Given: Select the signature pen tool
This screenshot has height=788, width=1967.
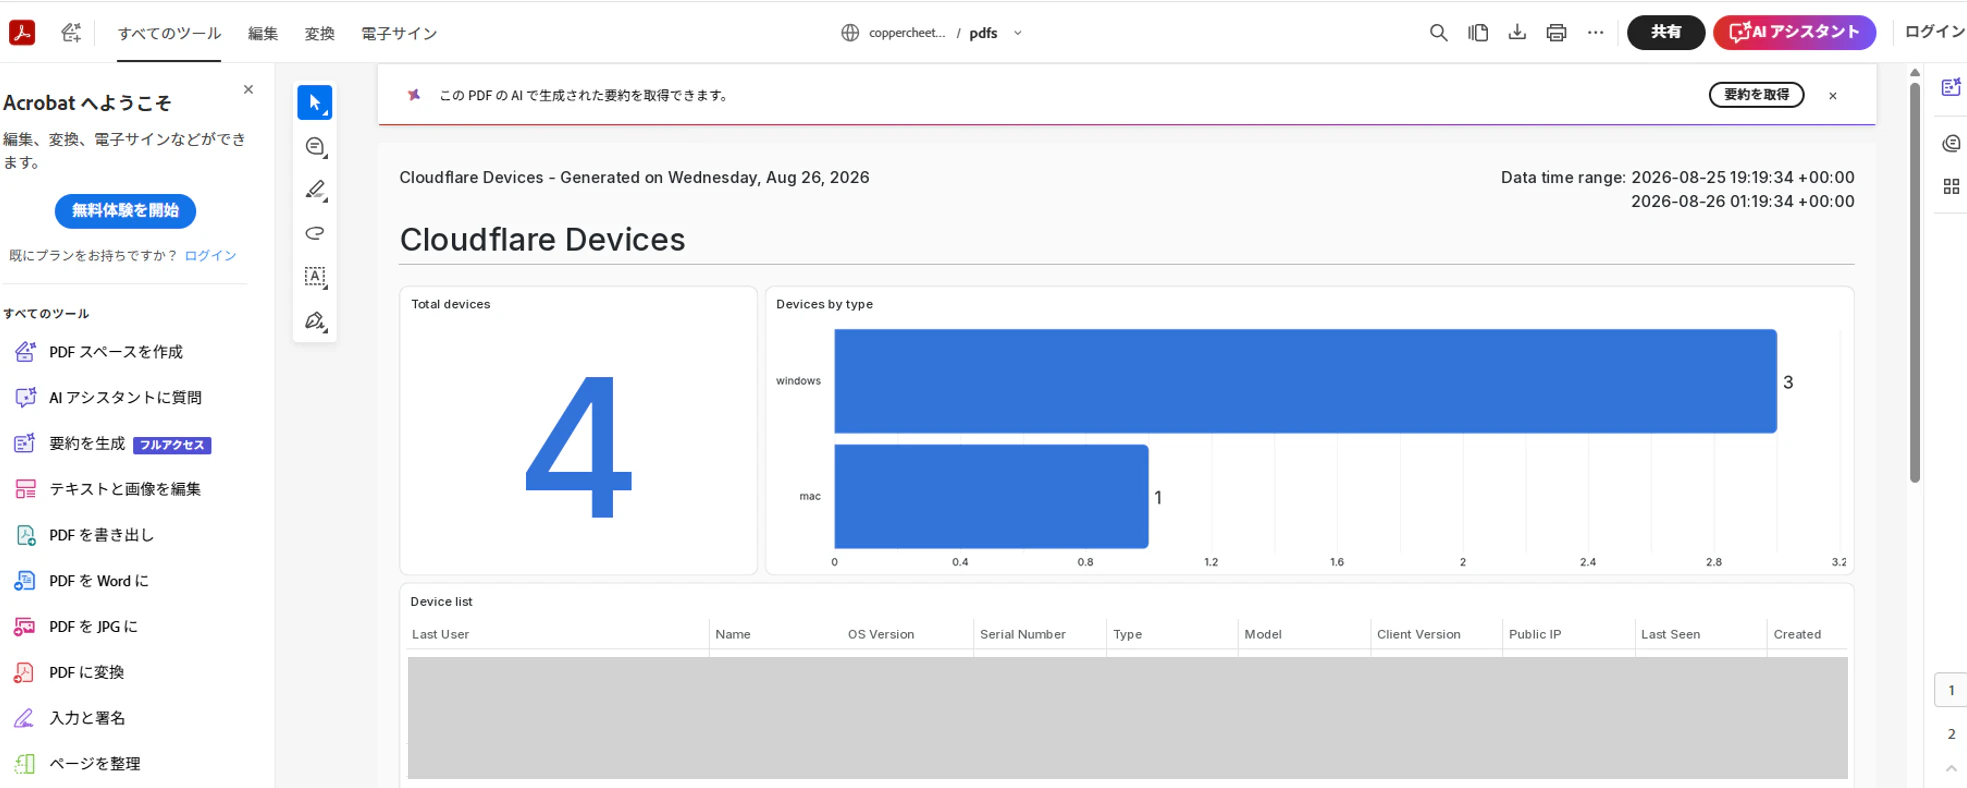Looking at the screenshot, I should click(x=315, y=321).
